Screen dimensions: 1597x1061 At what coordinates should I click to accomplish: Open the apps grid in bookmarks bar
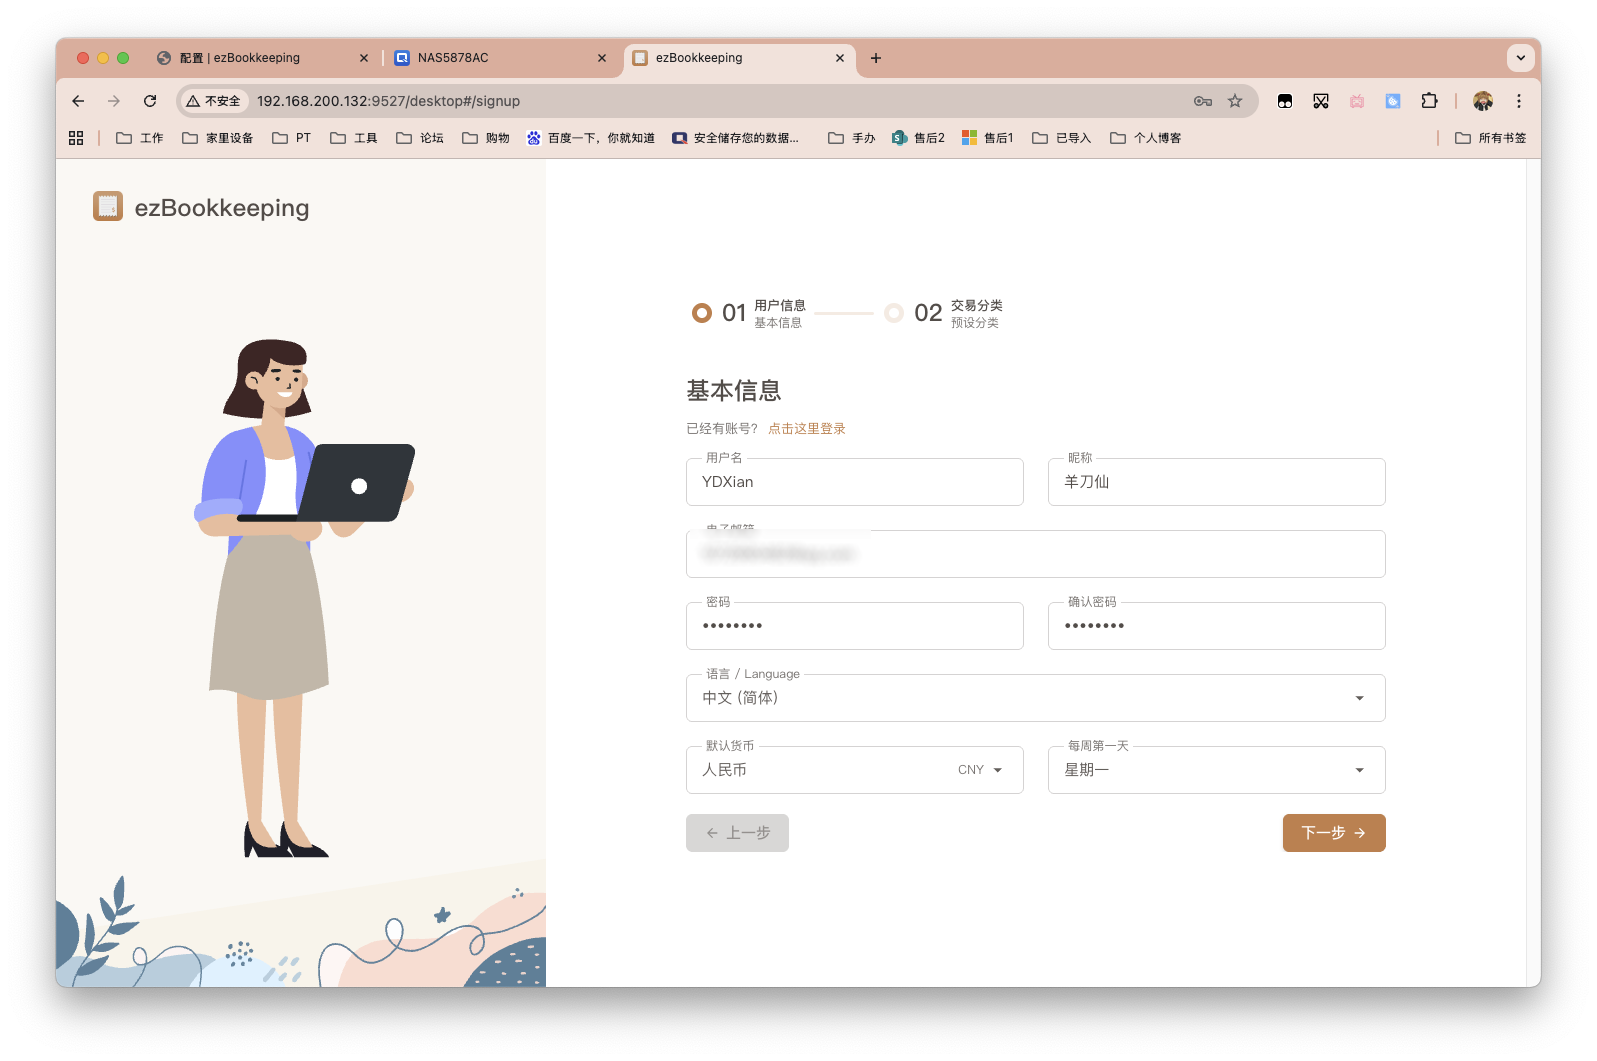pos(76,138)
